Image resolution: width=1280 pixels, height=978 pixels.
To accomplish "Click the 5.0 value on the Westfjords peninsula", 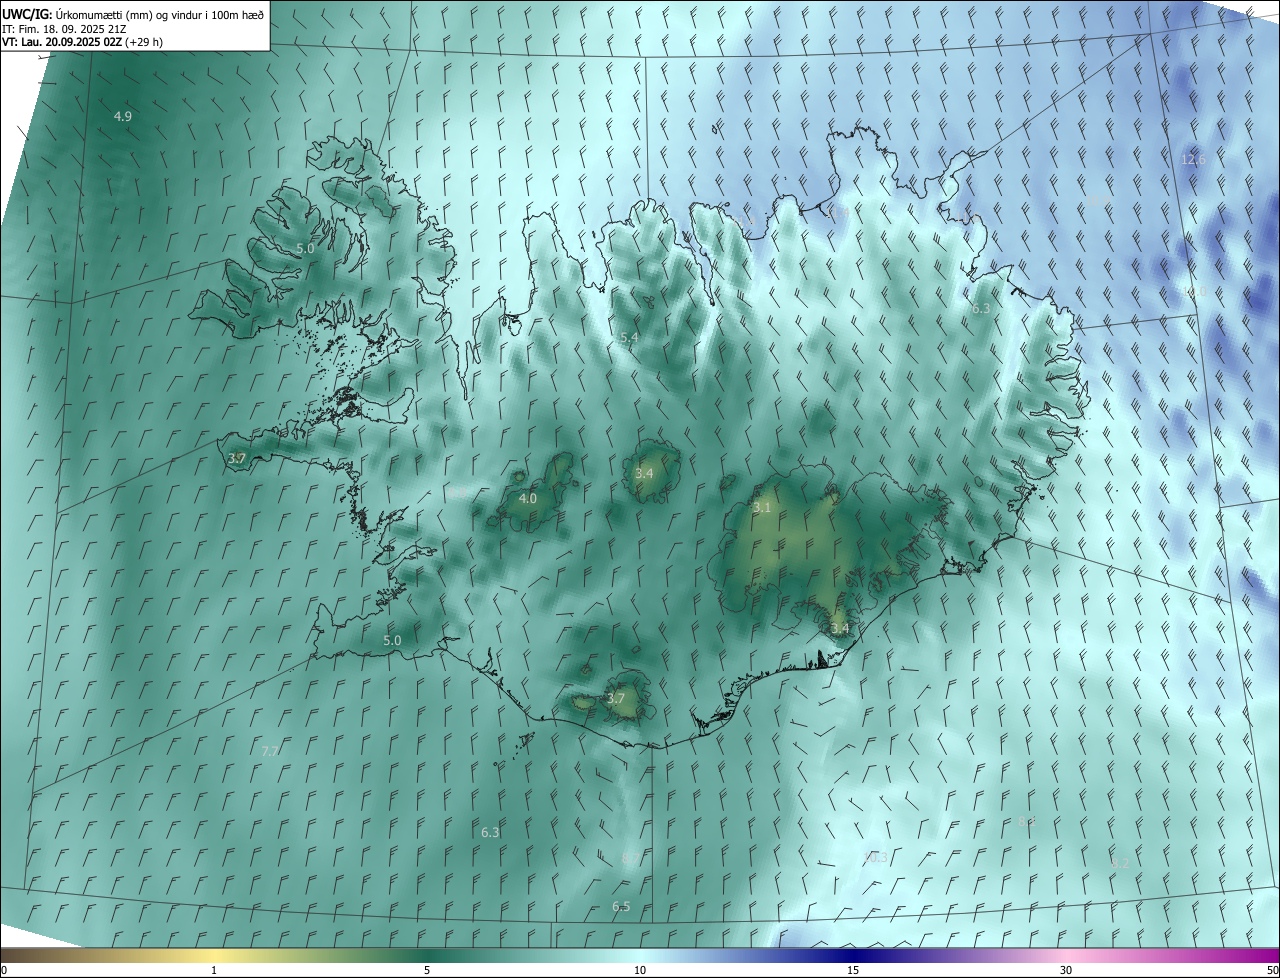I will tap(305, 248).
